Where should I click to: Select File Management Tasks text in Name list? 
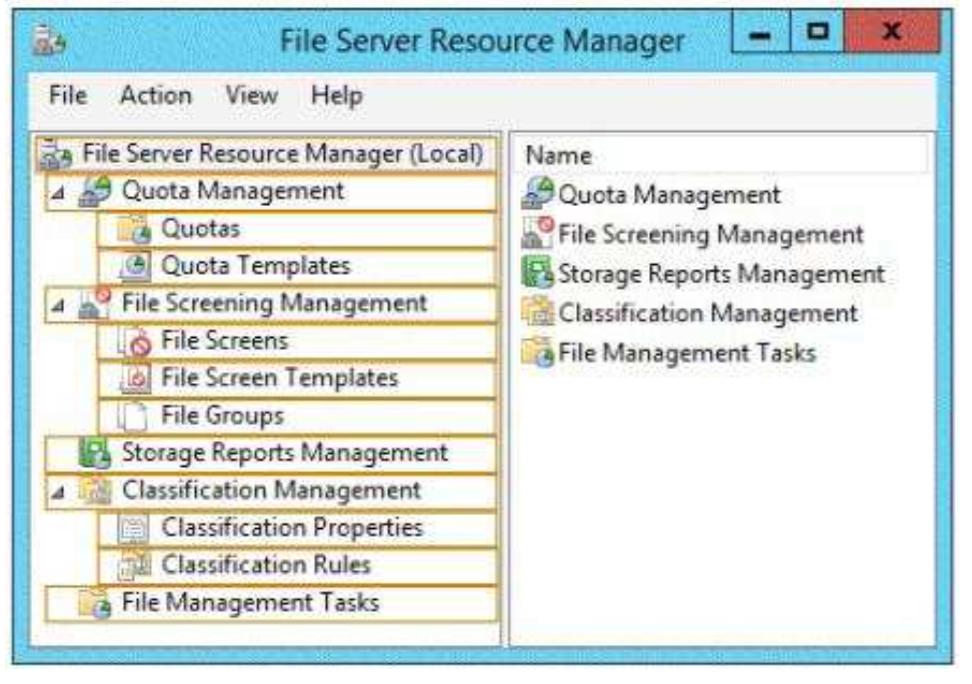click(x=687, y=353)
